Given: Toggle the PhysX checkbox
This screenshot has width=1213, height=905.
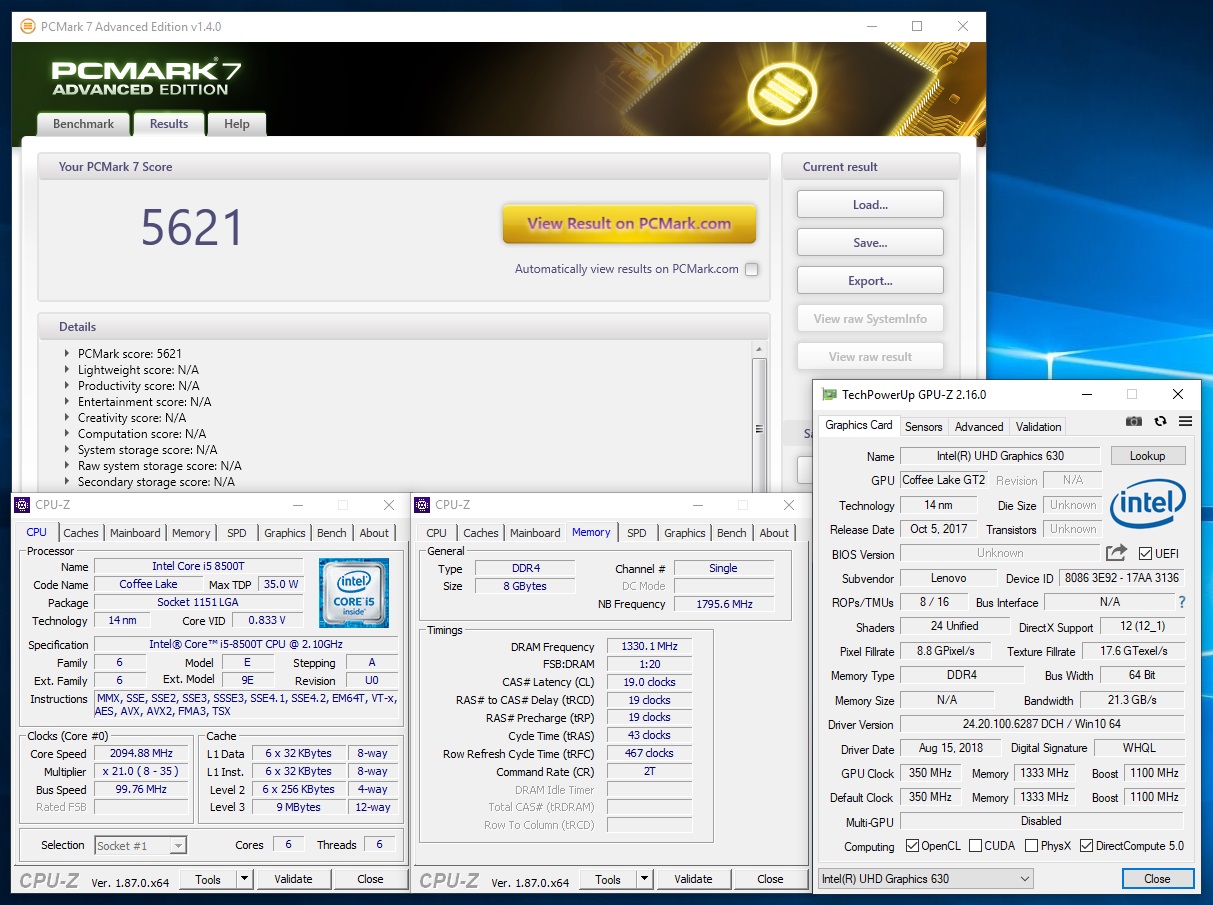Looking at the screenshot, I should point(1031,846).
